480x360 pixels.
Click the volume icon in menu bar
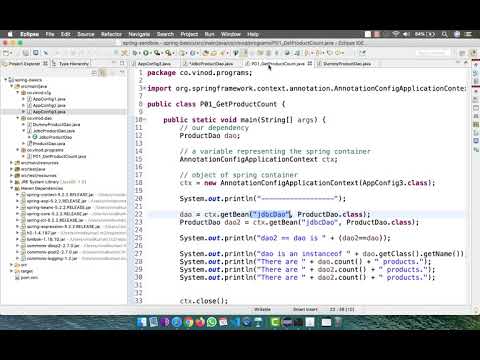click(x=406, y=34)
